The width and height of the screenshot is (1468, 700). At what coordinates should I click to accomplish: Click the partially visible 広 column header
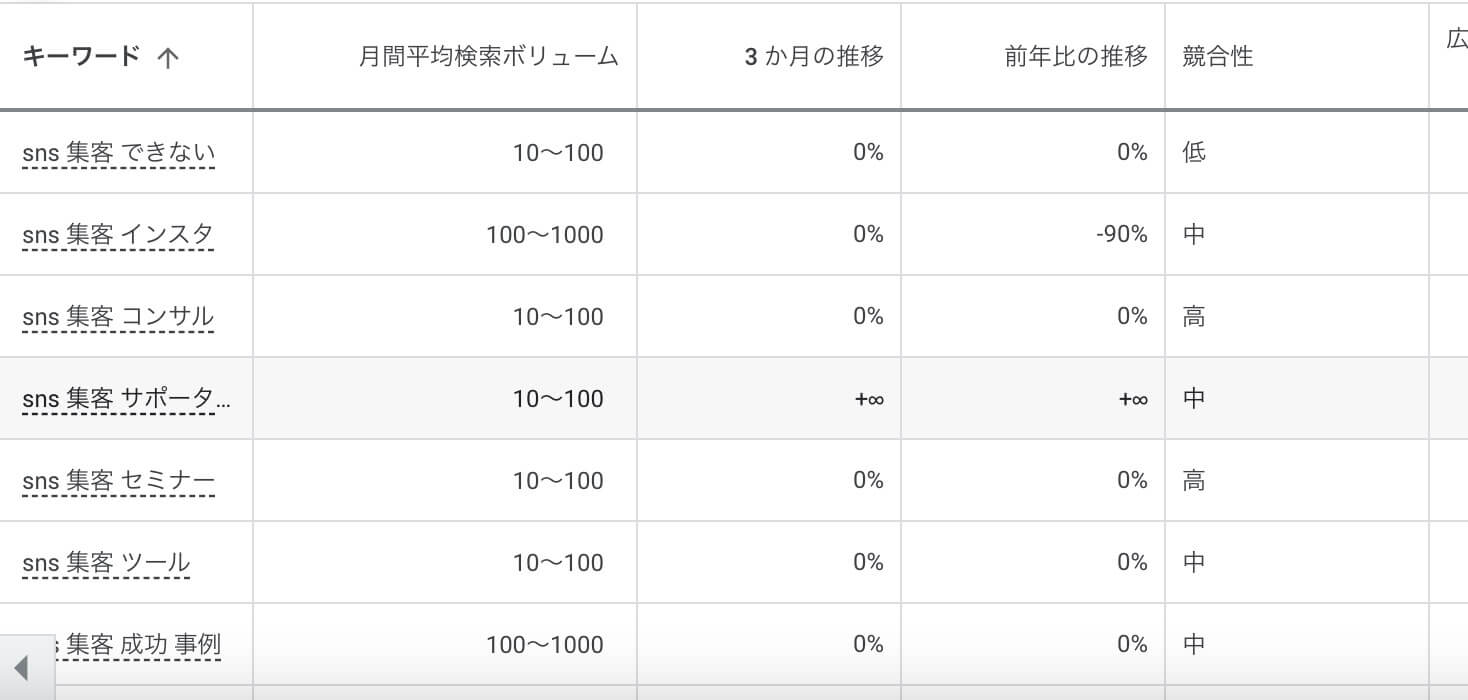[1457, 40]
